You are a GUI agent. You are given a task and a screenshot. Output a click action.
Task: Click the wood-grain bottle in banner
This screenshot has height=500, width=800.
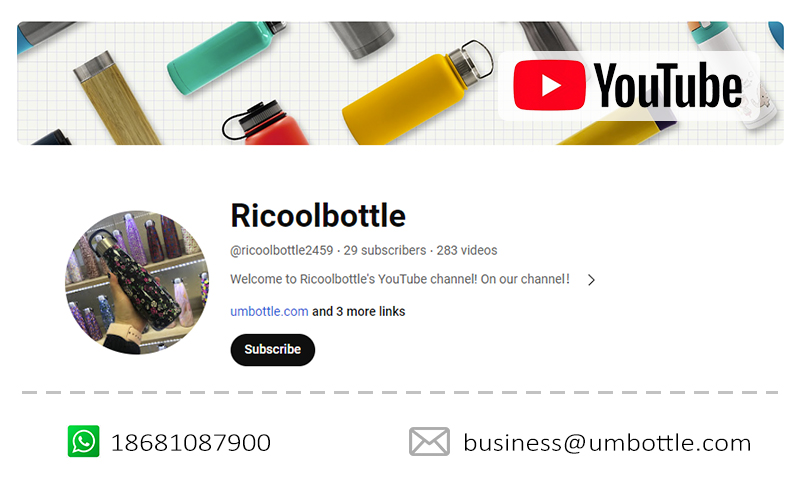pyautogui.click(x=117, y=99)
